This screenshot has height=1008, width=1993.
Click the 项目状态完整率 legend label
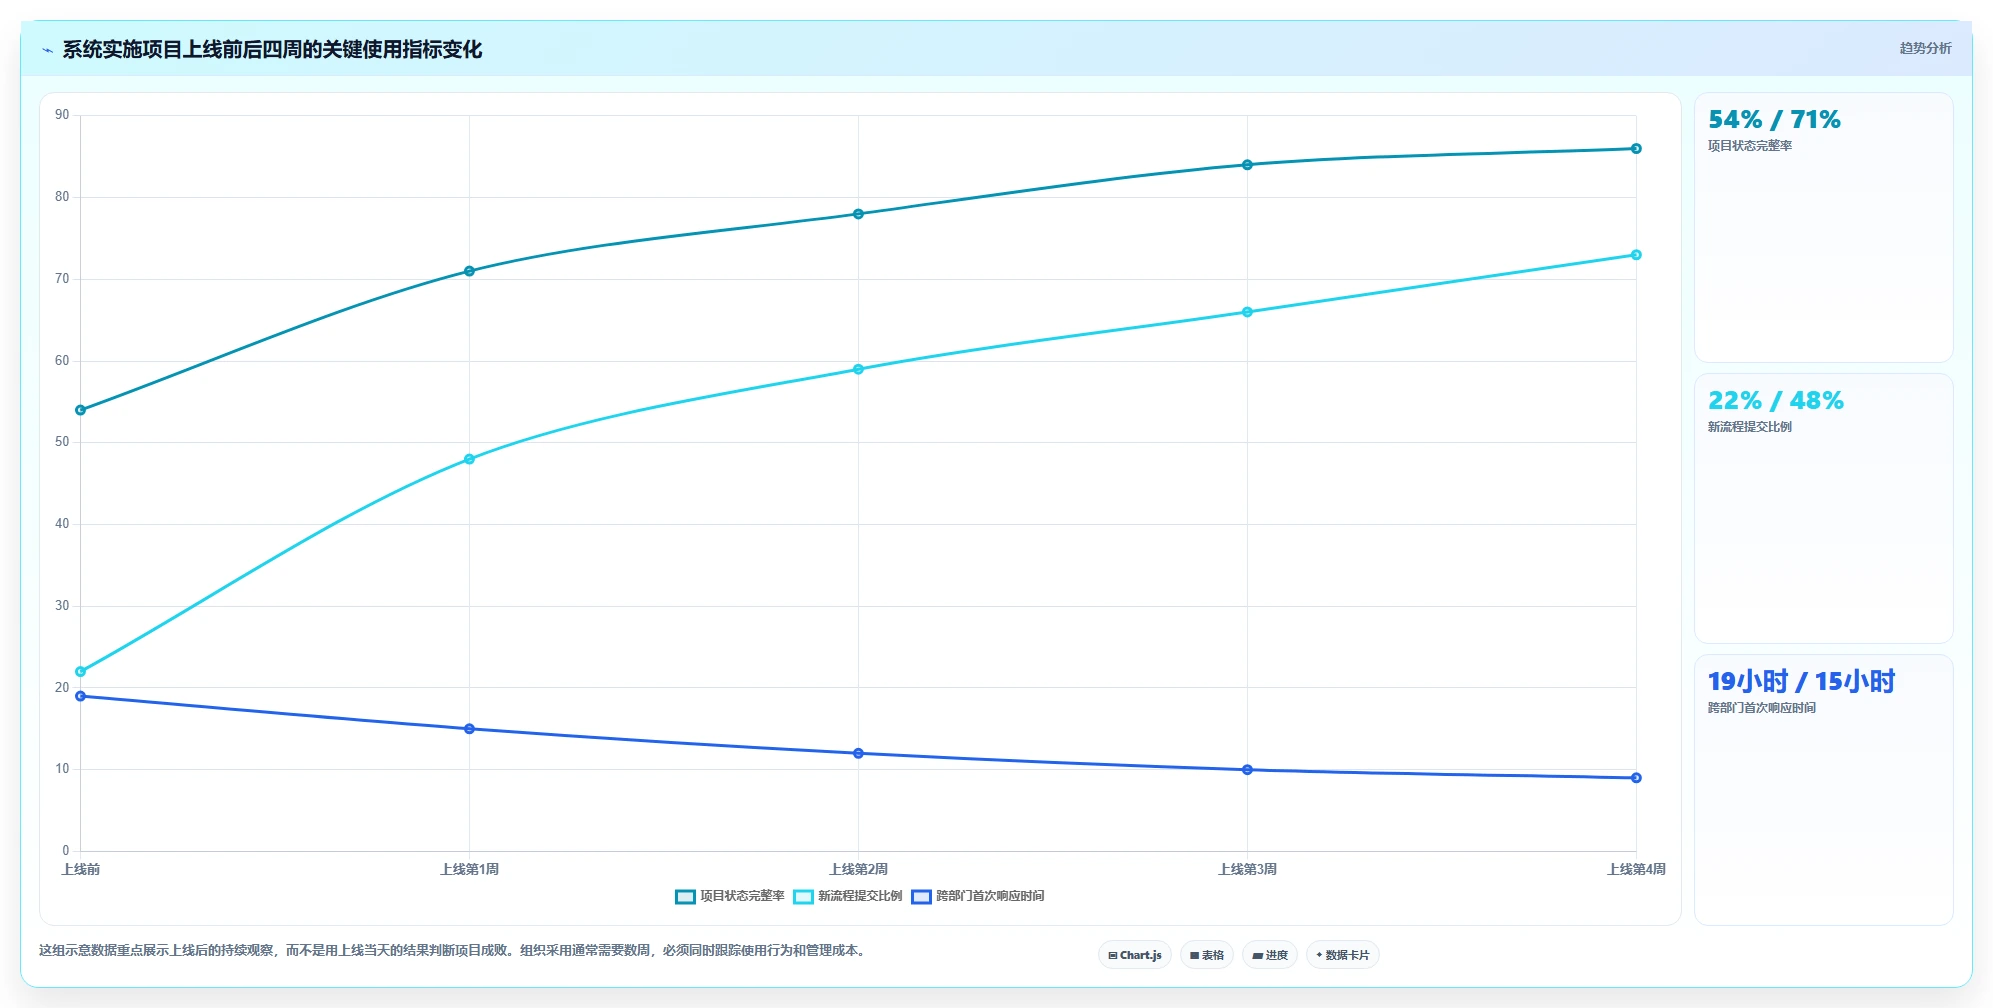coord(742,896)
